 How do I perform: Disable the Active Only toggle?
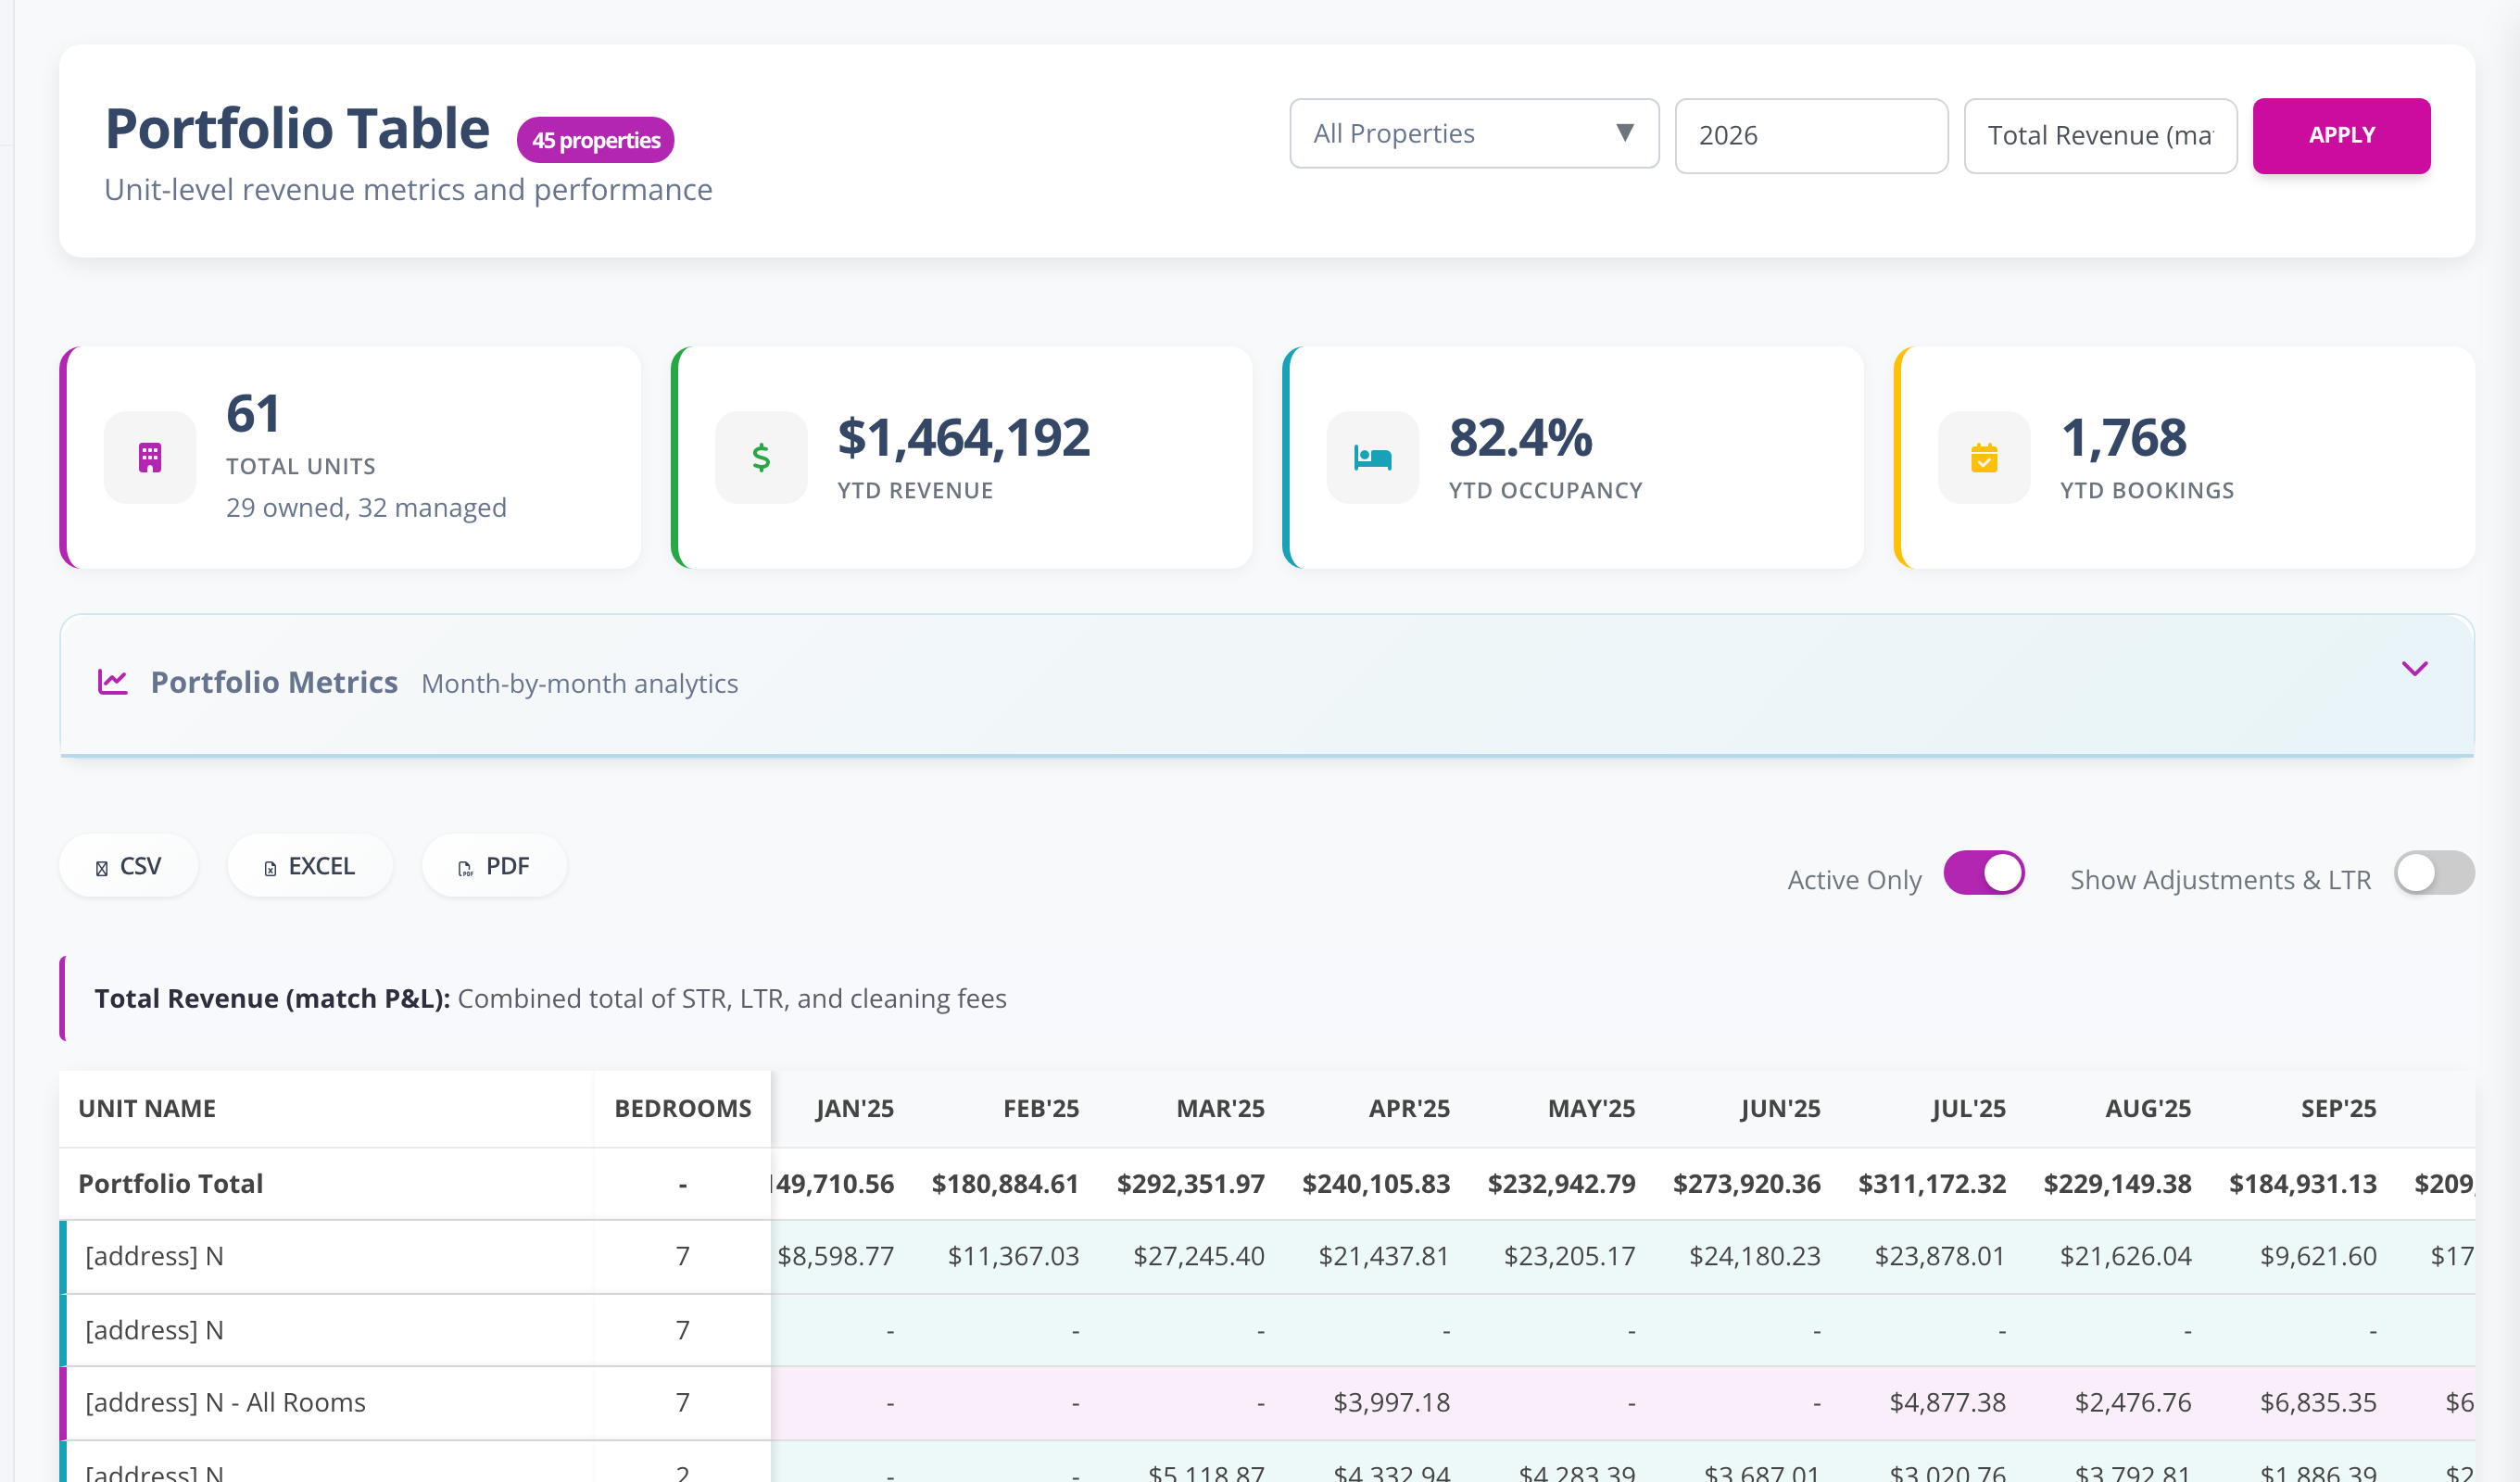(1984, 873)
